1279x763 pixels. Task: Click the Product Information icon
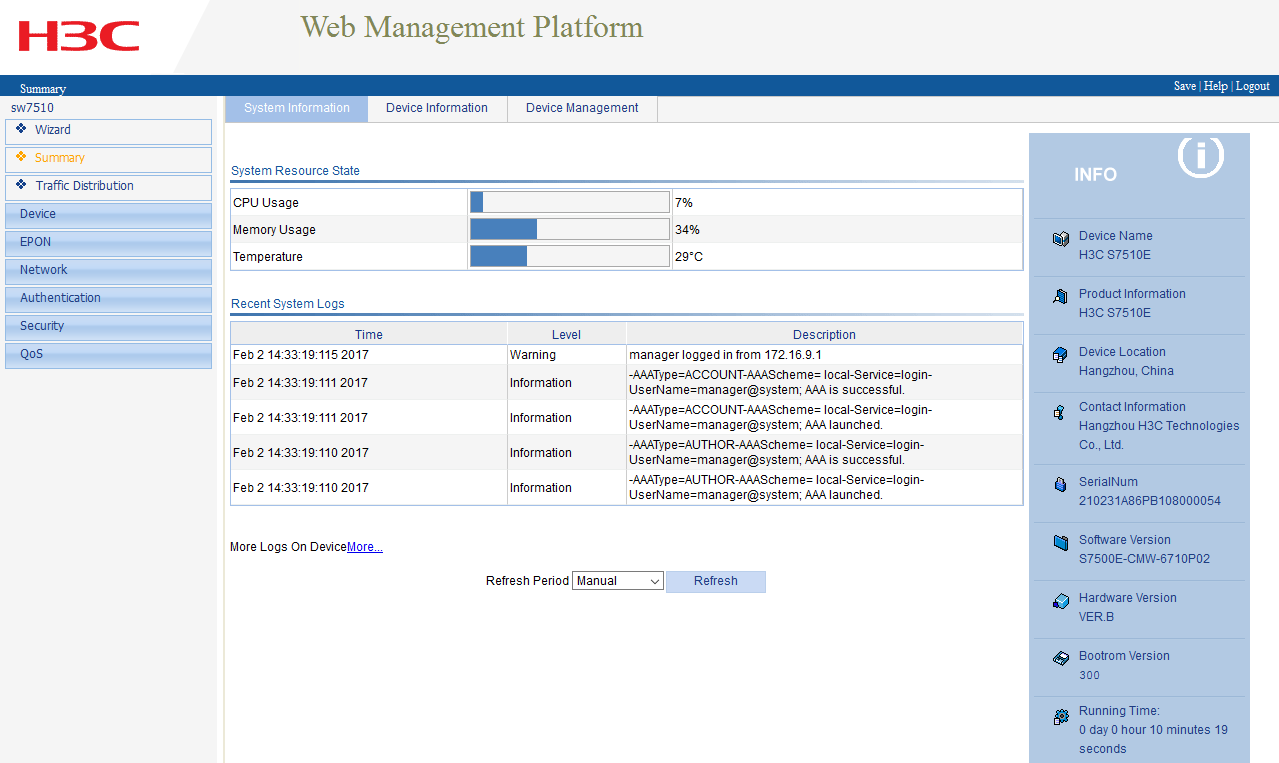click(x=1061, y=297)
